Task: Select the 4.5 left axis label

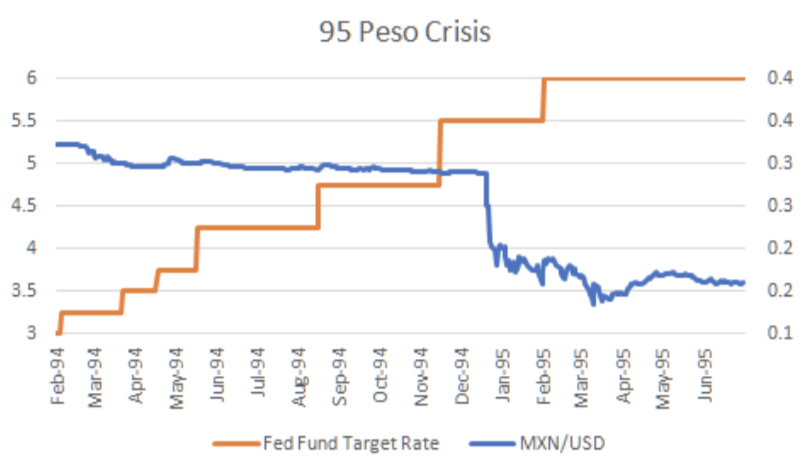Action: (x=24, y=206)
